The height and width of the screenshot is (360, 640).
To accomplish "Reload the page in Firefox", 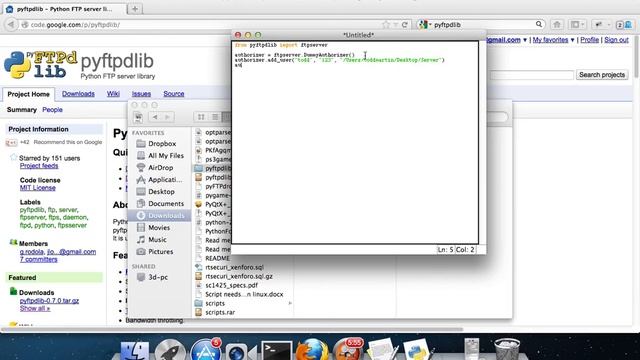I will pos(404,24).
